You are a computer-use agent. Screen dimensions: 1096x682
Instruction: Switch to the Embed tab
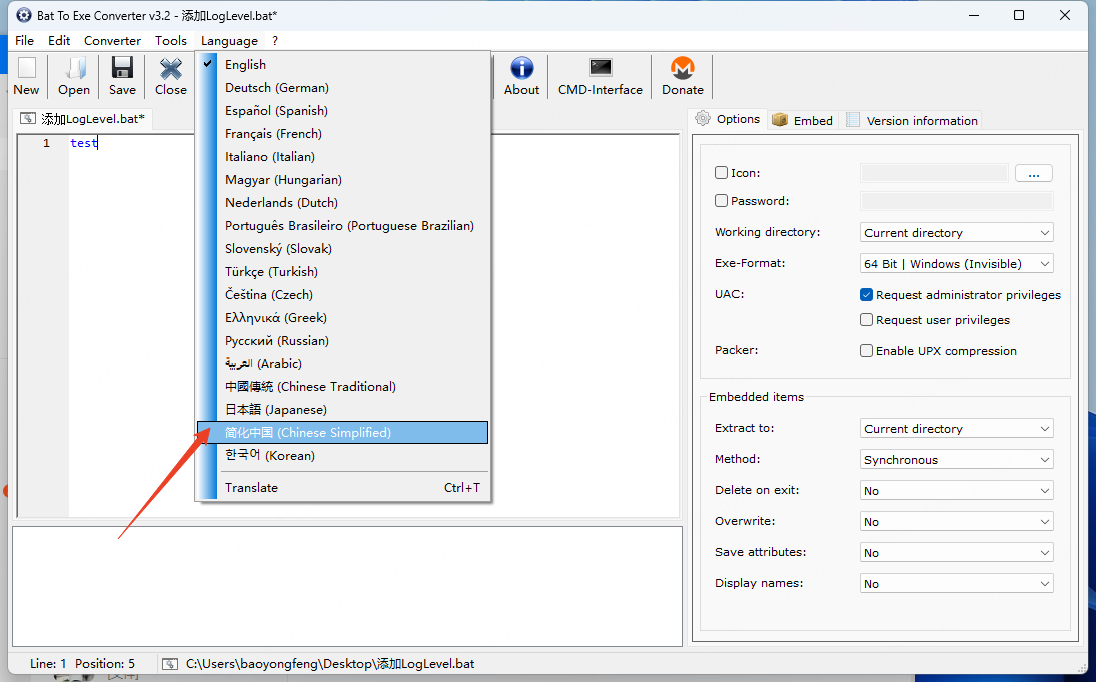(x=803, y=120)
